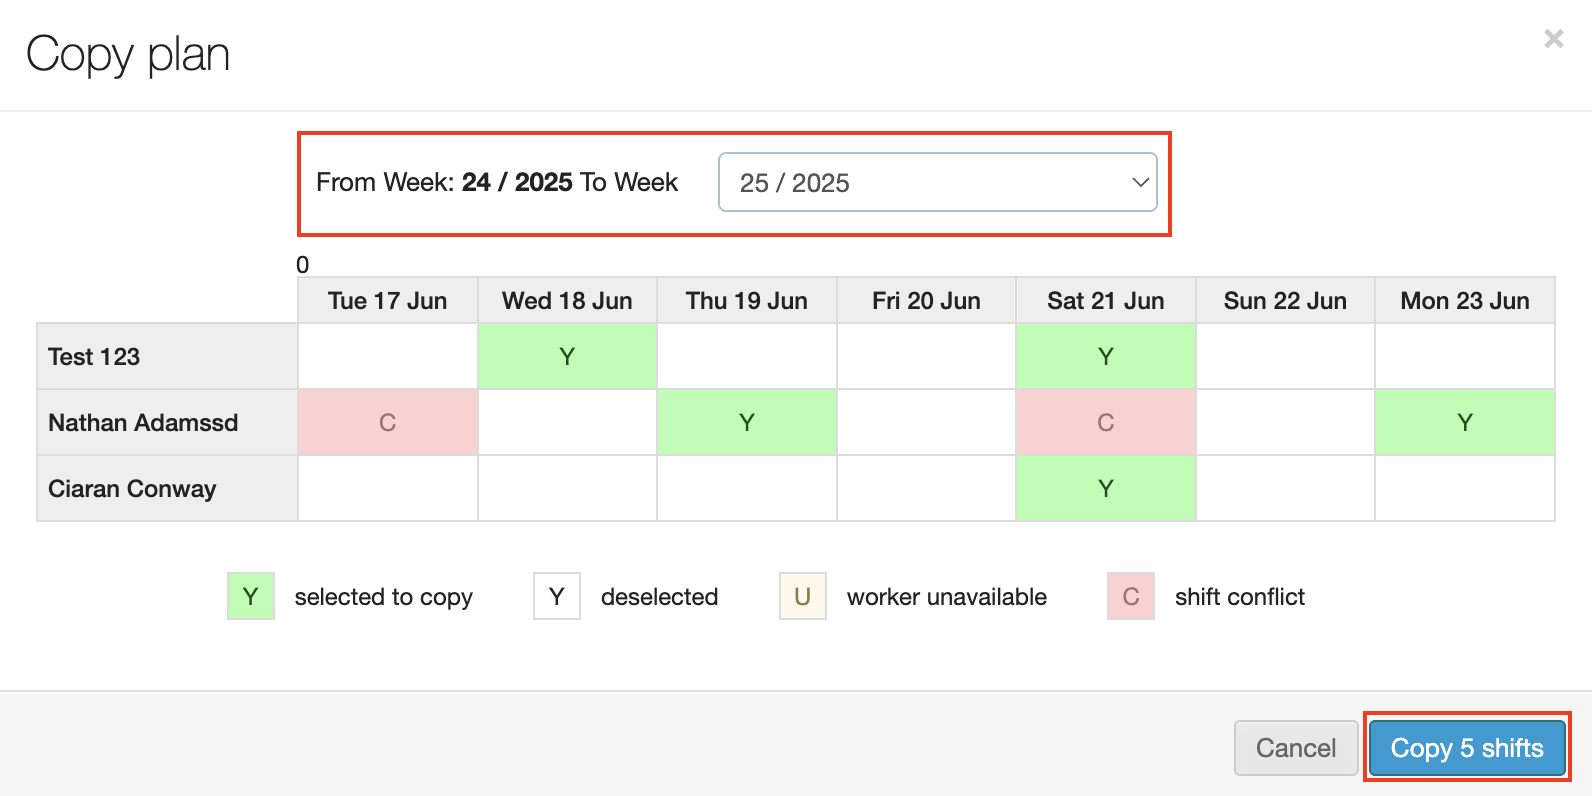The height and width of the screenshot is (796, 1592).
Task: Select the Fri 20 Jun column header
Action: pos(926,301)
